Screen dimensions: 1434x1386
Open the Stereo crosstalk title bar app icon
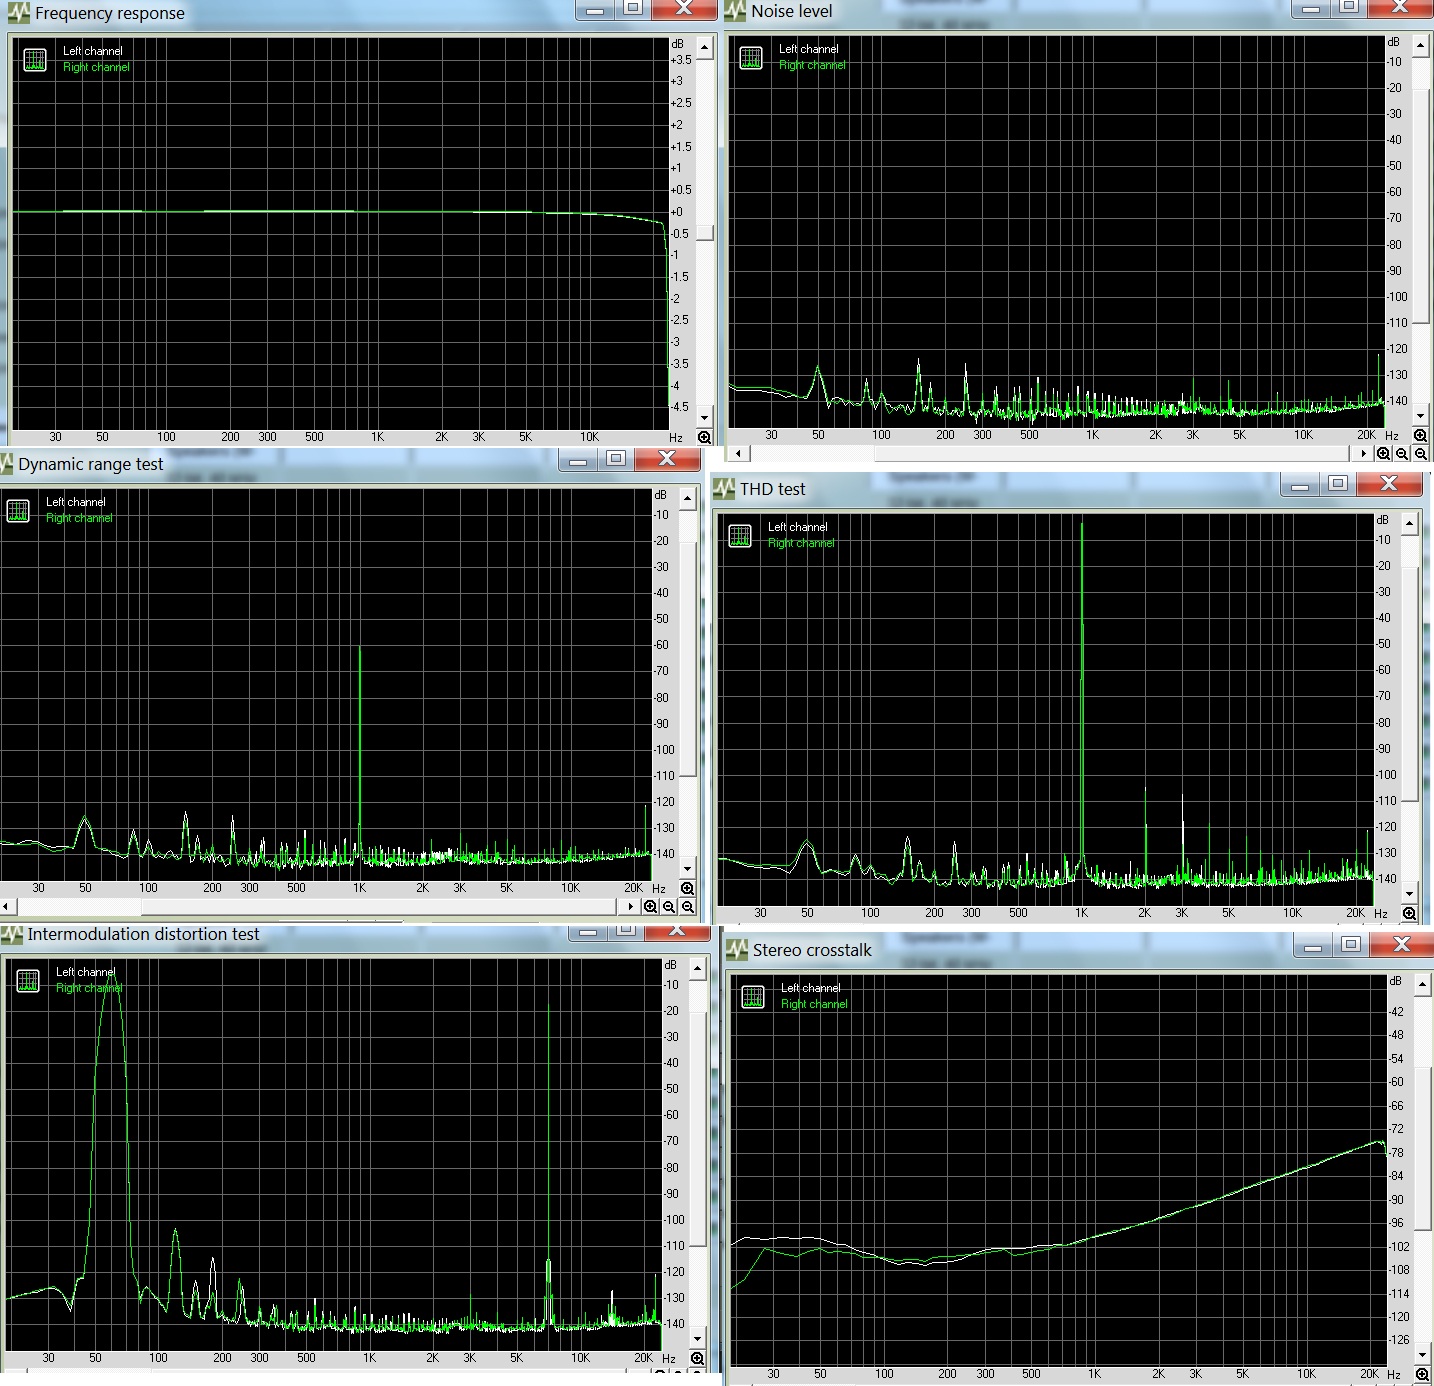click(737, 950)
